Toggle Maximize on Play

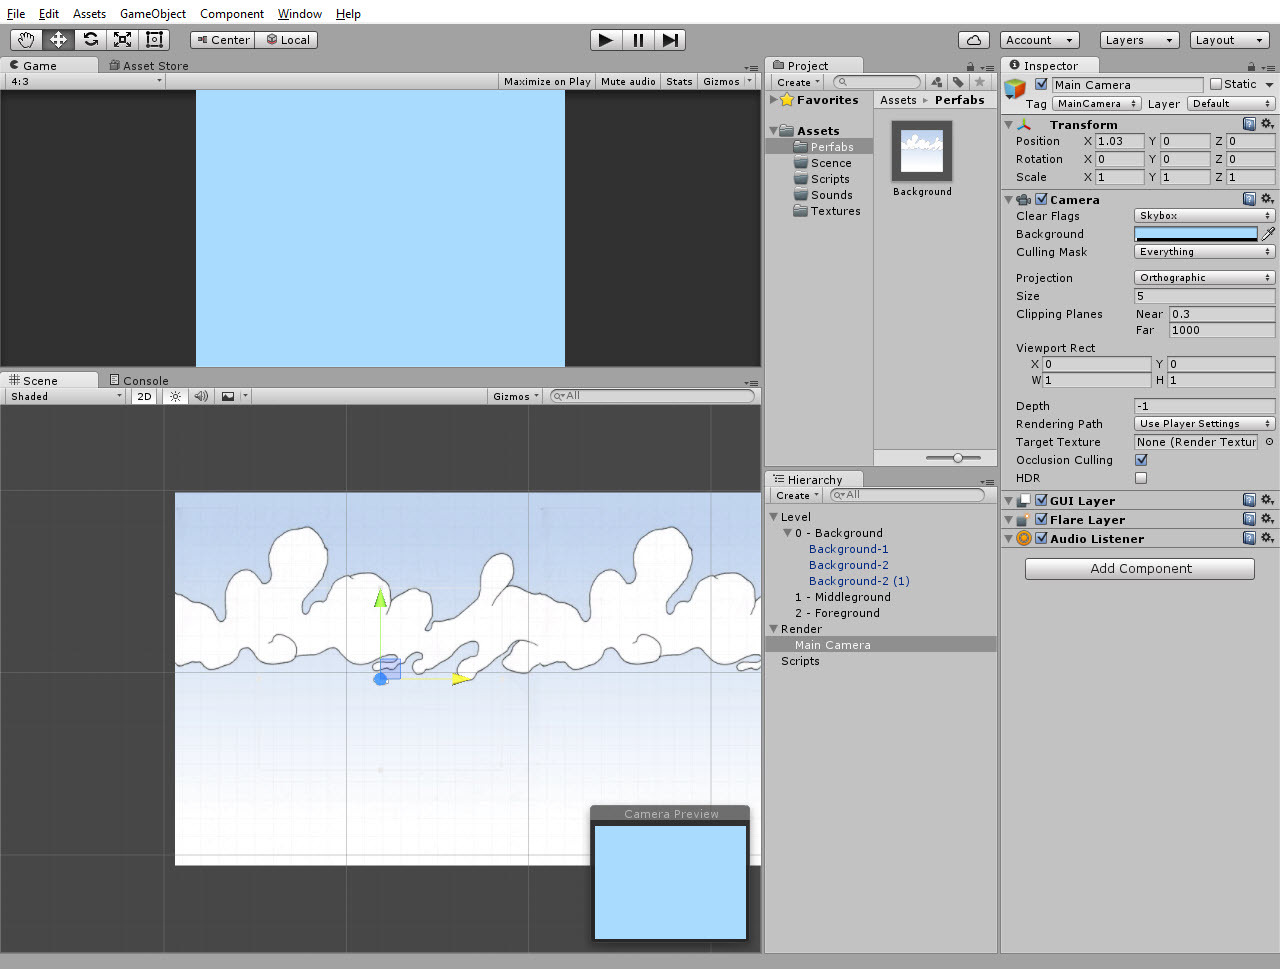coord(547,82)
